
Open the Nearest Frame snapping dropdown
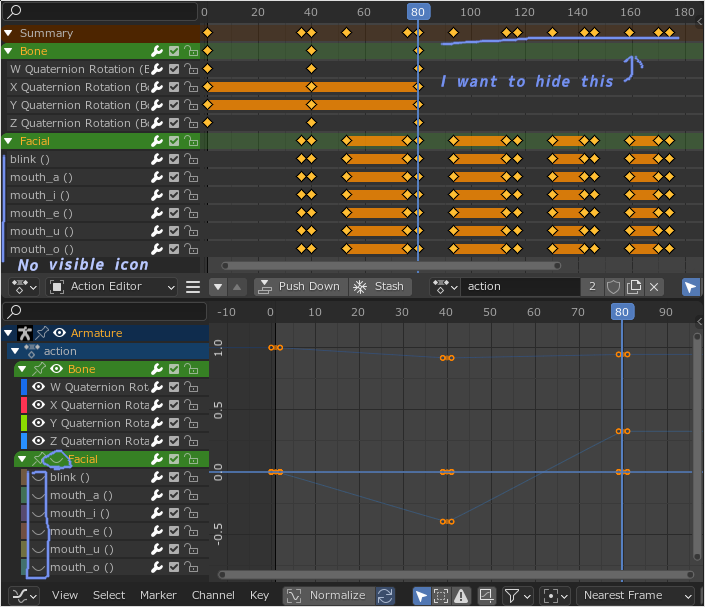tap(636, 595)
